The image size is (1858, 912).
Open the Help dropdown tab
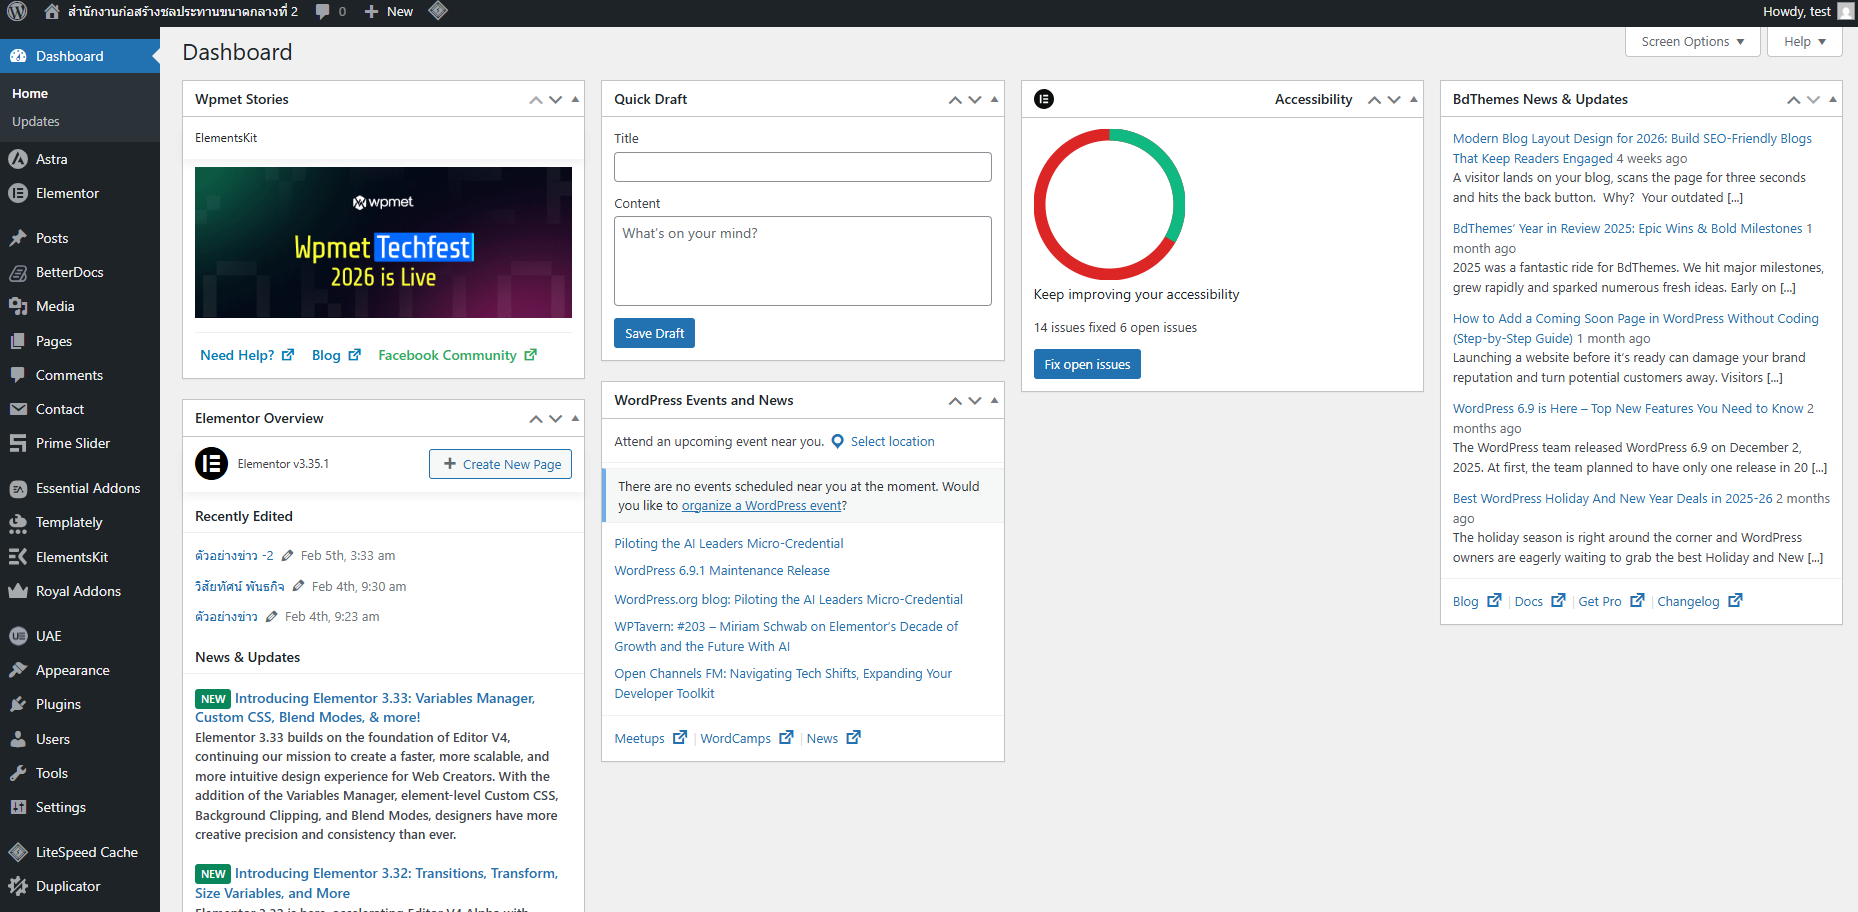point(1805,41)
